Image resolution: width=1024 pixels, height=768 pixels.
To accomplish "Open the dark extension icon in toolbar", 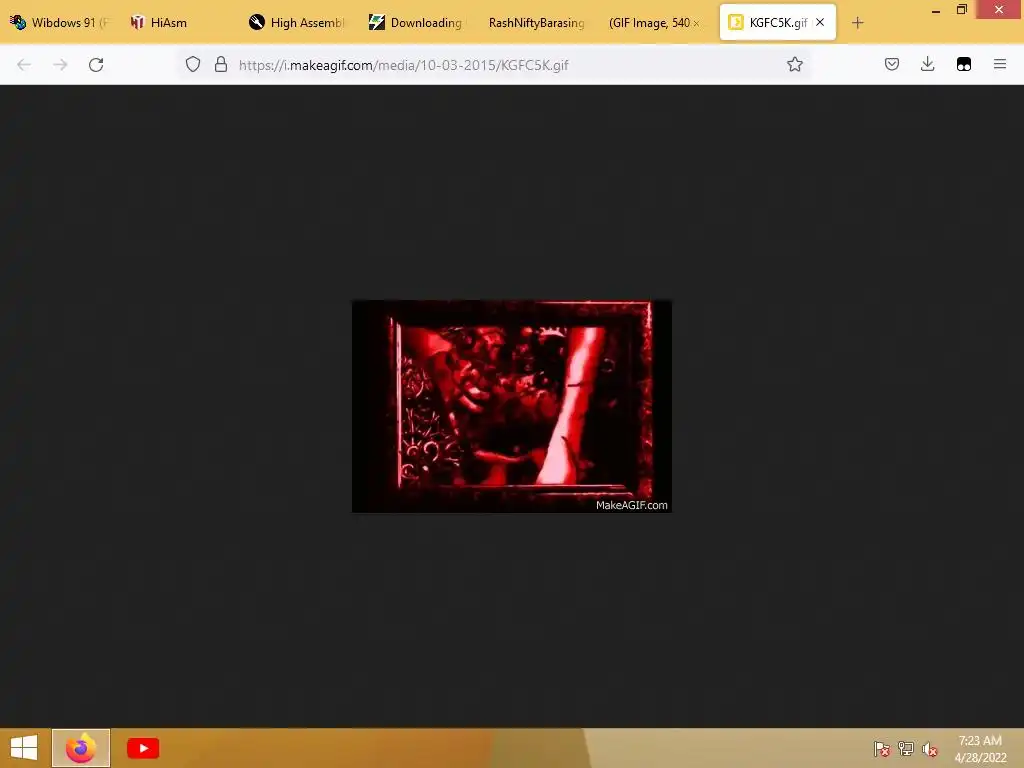I will coord(964,64).
